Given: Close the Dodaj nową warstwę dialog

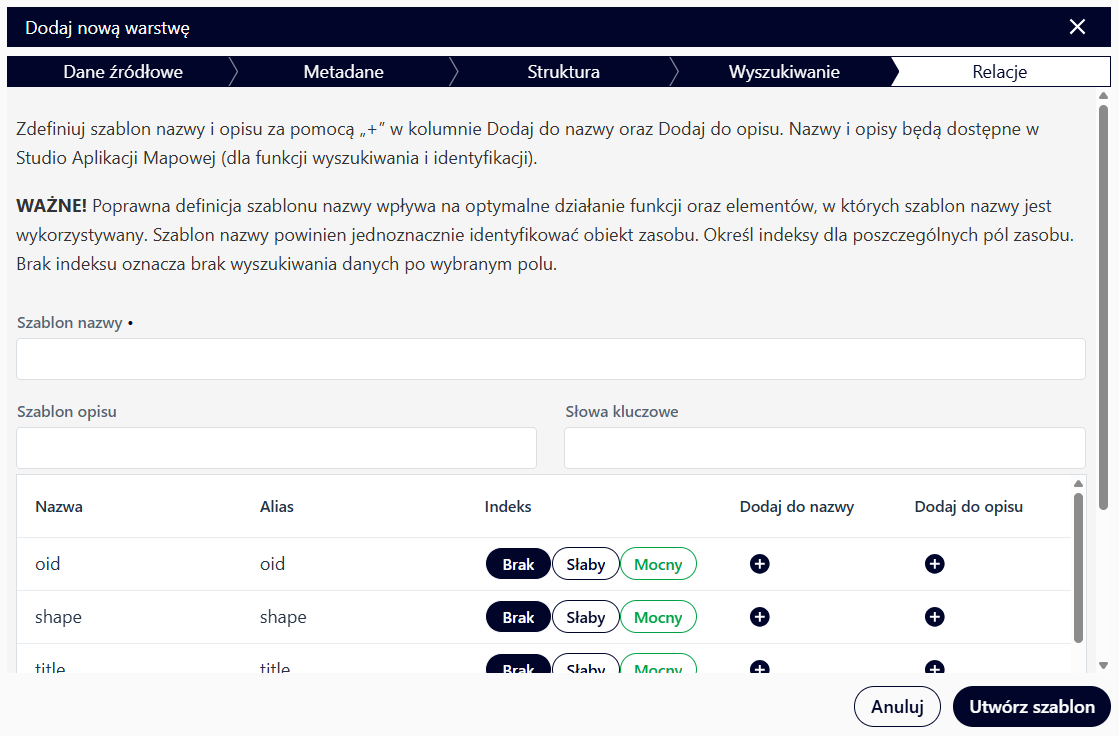Looking at the screenshot, I should [1077, 27].
